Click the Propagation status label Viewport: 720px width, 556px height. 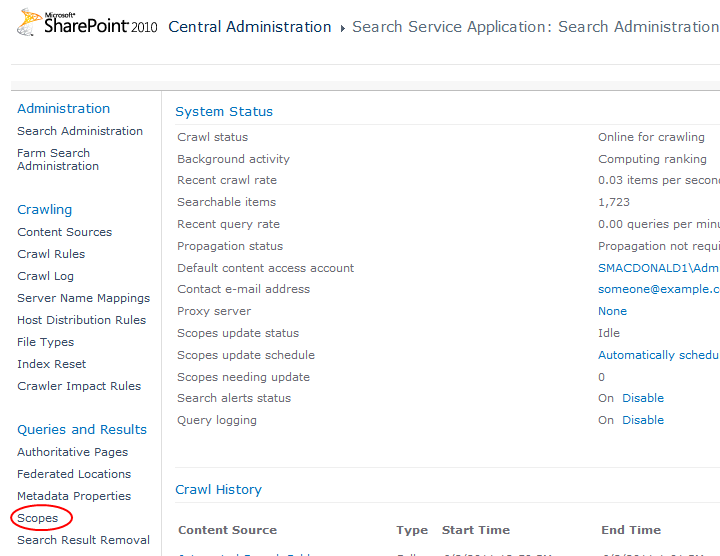point(230,246)
